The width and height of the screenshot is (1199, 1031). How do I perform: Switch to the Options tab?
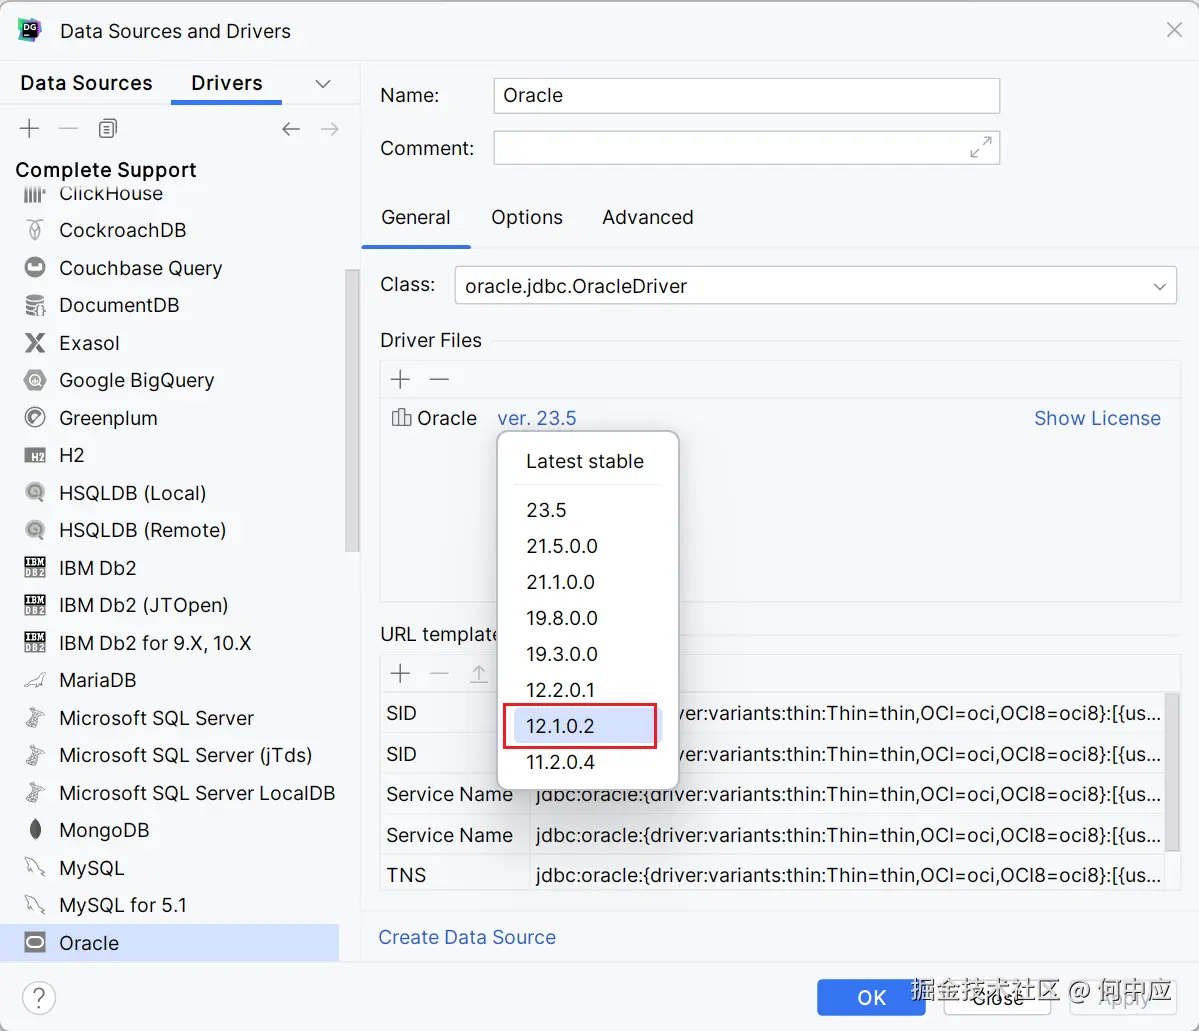pos(527,217)
